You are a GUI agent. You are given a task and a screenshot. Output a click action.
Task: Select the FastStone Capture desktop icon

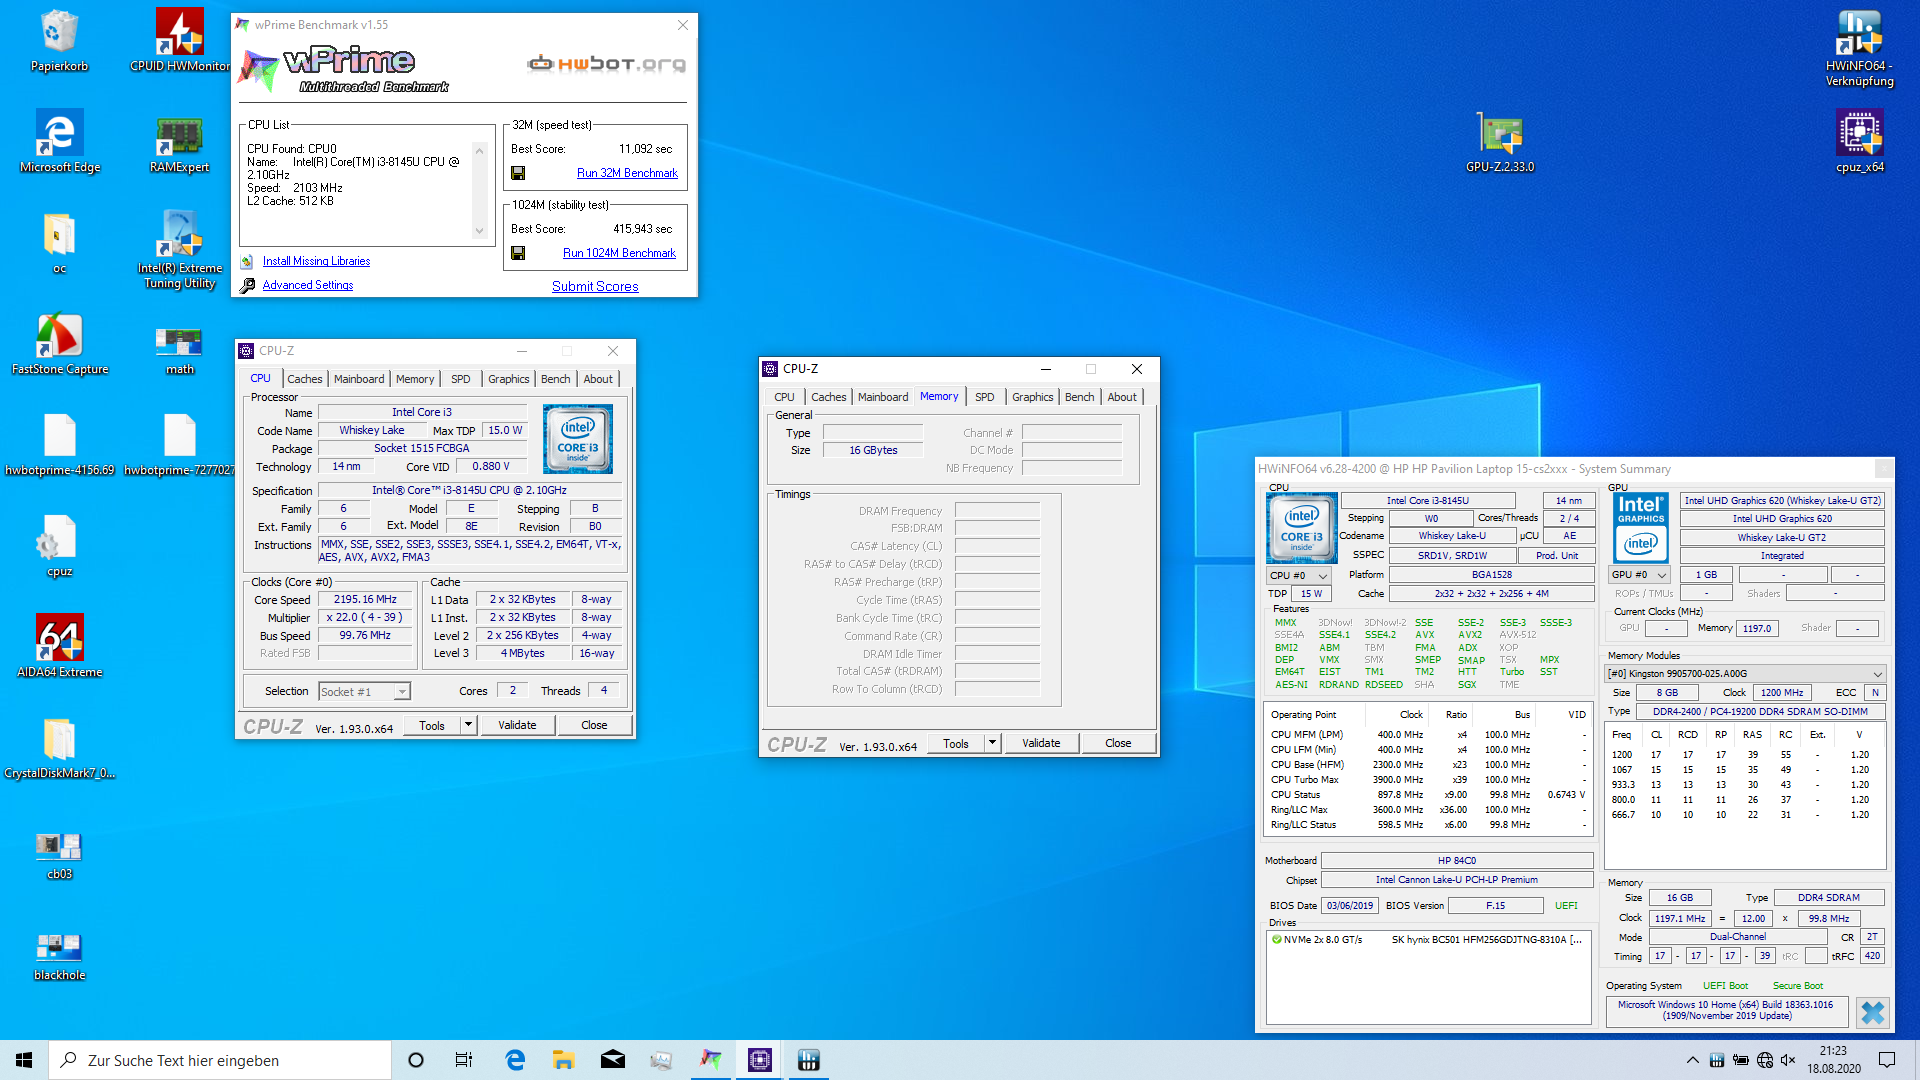(x=59, y=344)
